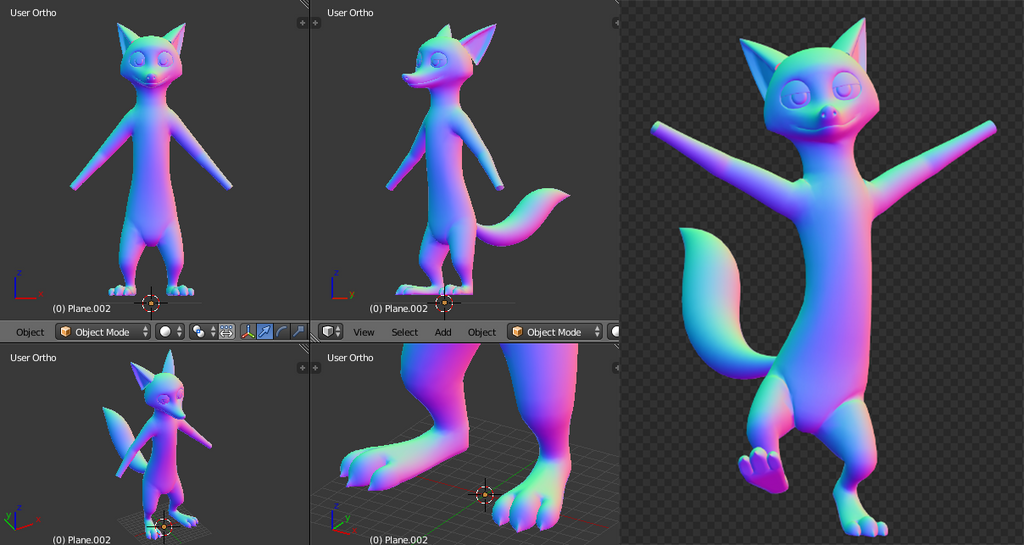The width and height of the screenshot is (1024, 545).
Task: Click the YZ axis indicator in the side view
Action: (344, 285)
